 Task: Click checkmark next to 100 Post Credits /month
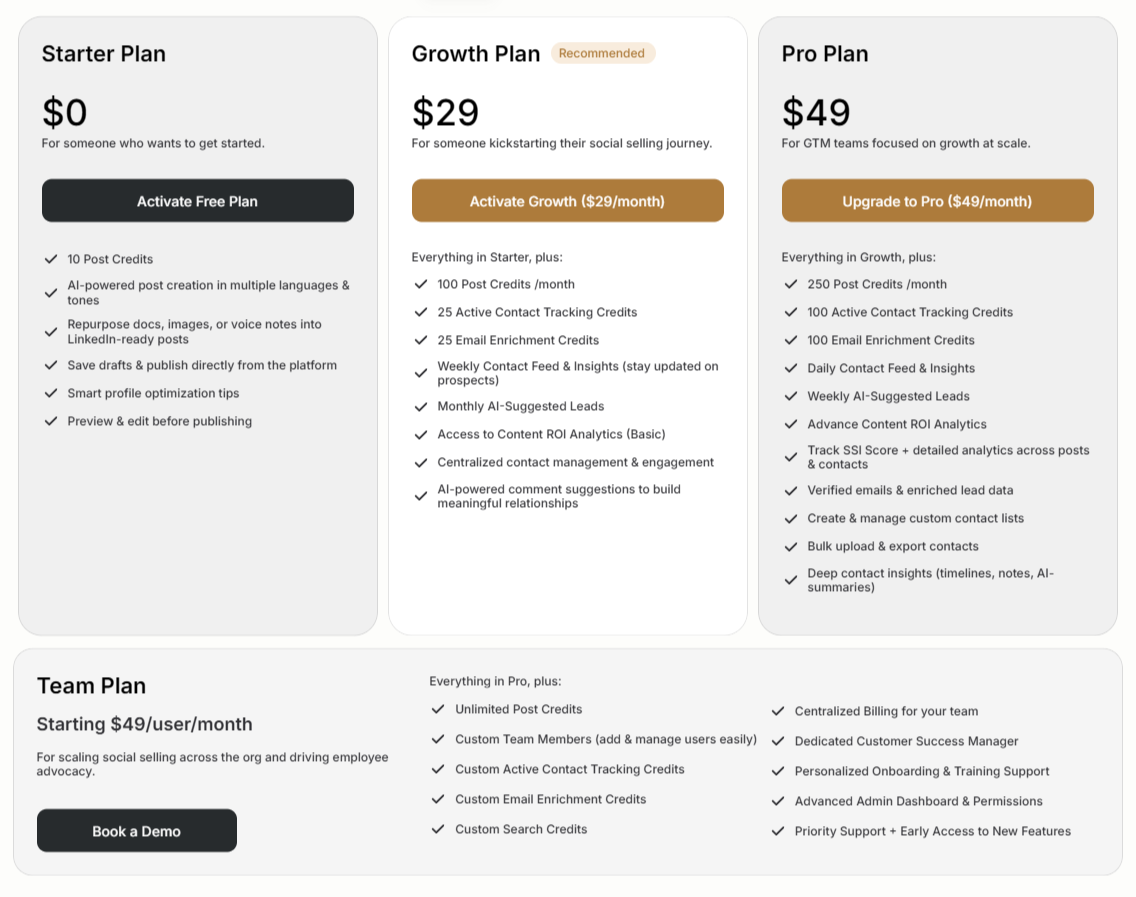pyautogui.click(x=421, y=284)
